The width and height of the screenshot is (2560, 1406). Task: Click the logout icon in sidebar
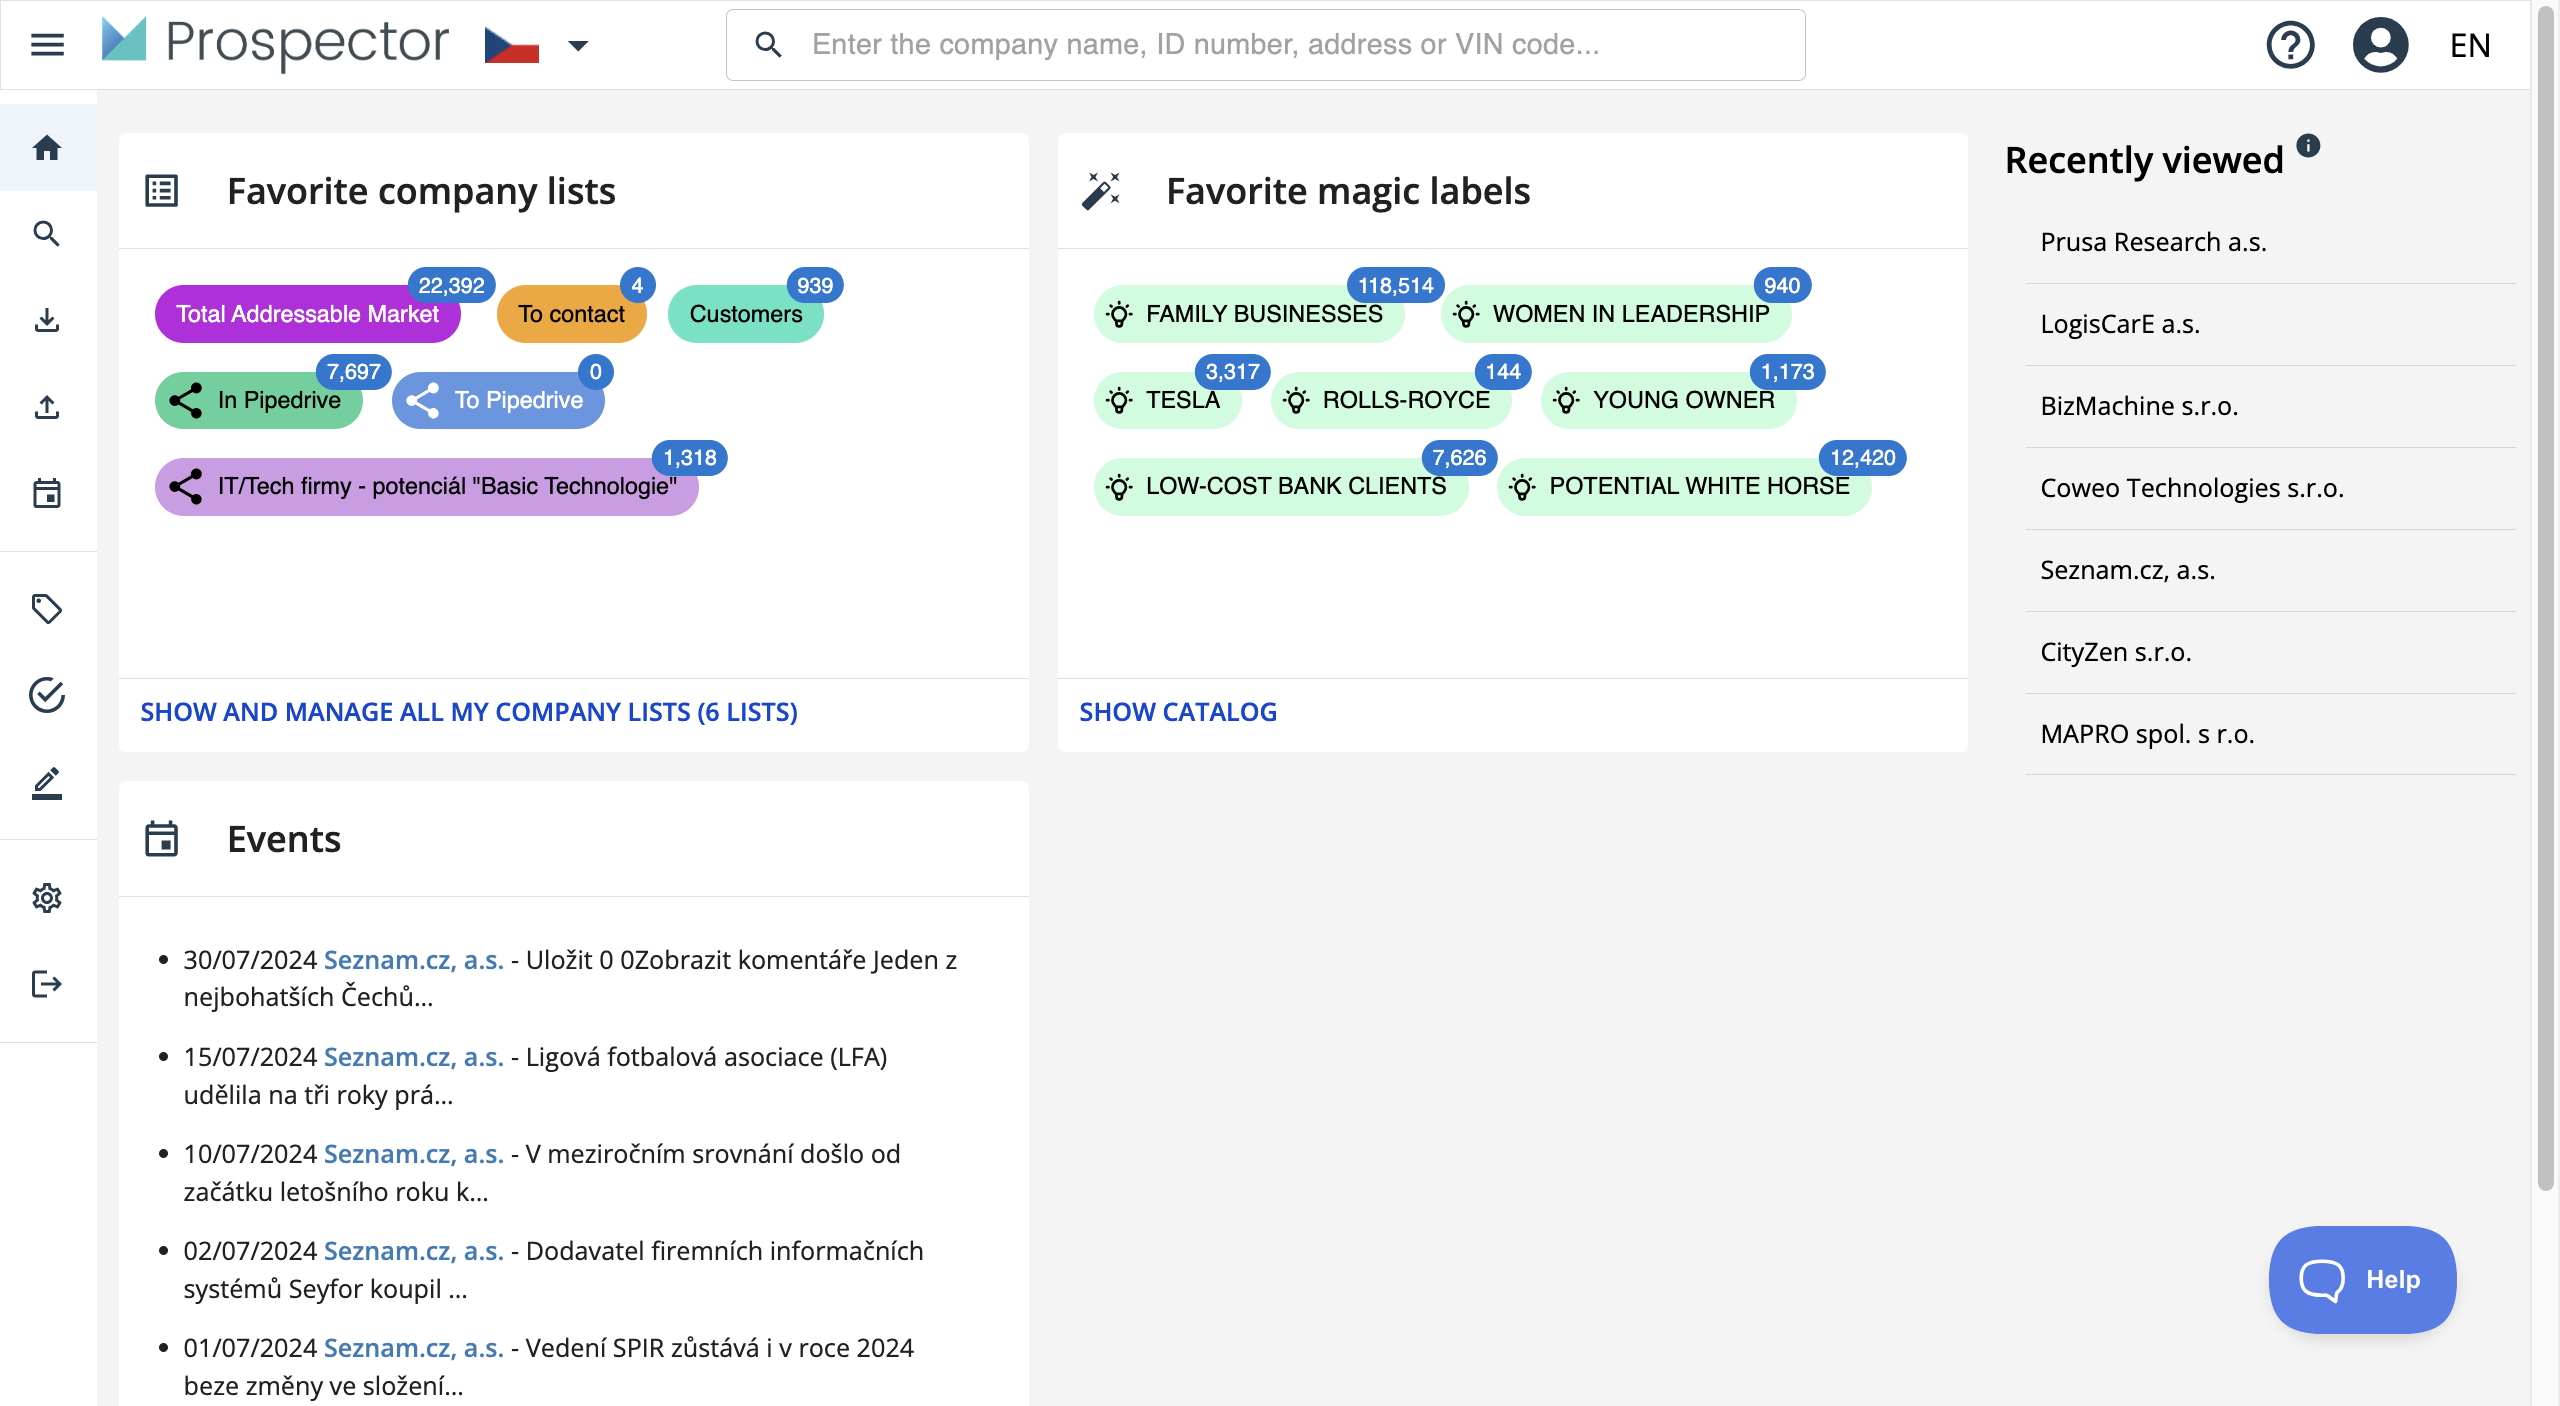tap(47, 984)
